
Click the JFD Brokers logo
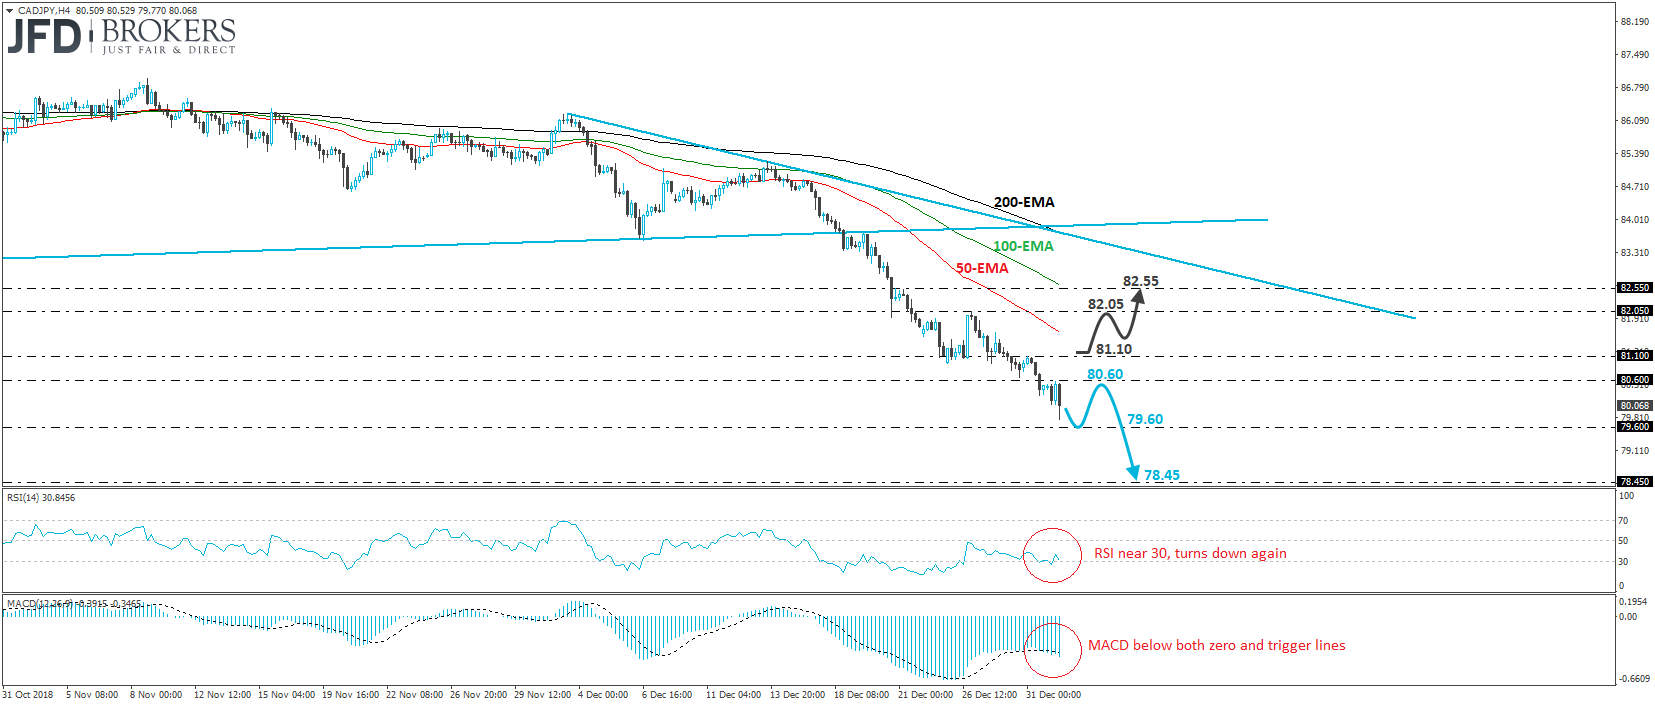(x=121, y=37)
